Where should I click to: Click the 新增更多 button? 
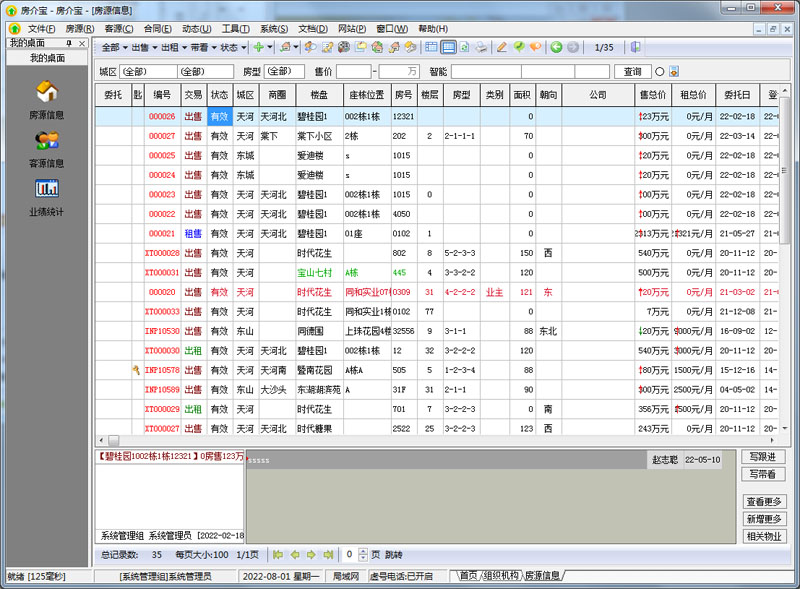764,519
